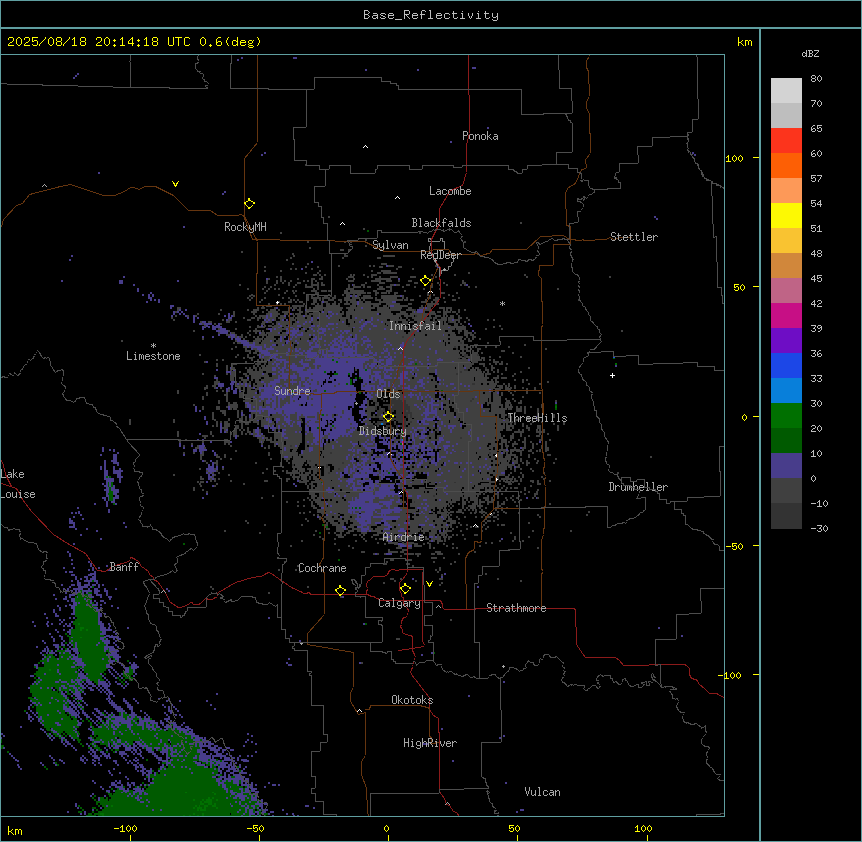The width and height of the screenshot is (862, 842).
Task: Click the timestamp 2025/08/18 20:14:18 UTC
Action: (x=99, y=42)
